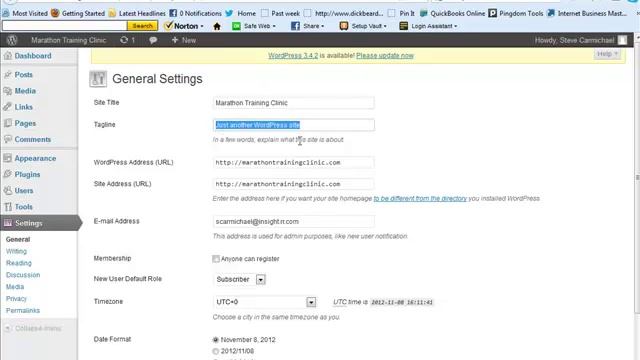Click the Plugins icon in sidebar
Screen dimensions: 640x360
[x=8, y=174]
